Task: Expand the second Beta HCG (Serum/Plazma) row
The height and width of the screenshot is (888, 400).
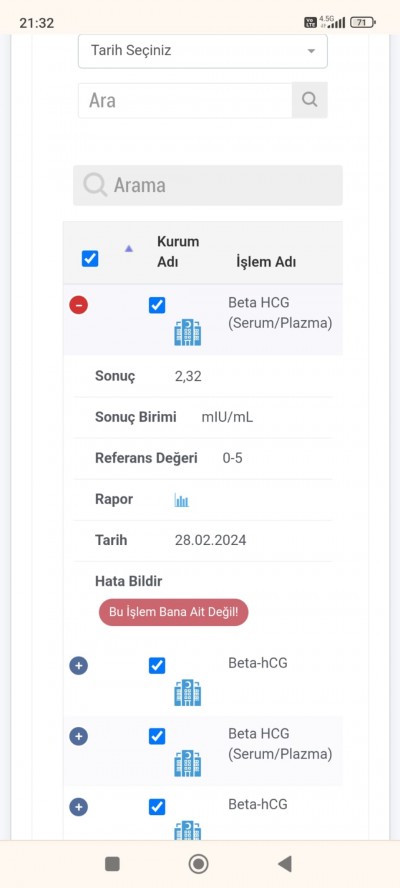Action: click(79, 736)
